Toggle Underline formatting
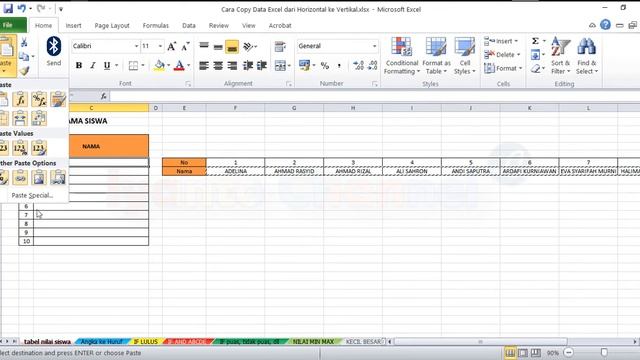 [x=107, y=65]
